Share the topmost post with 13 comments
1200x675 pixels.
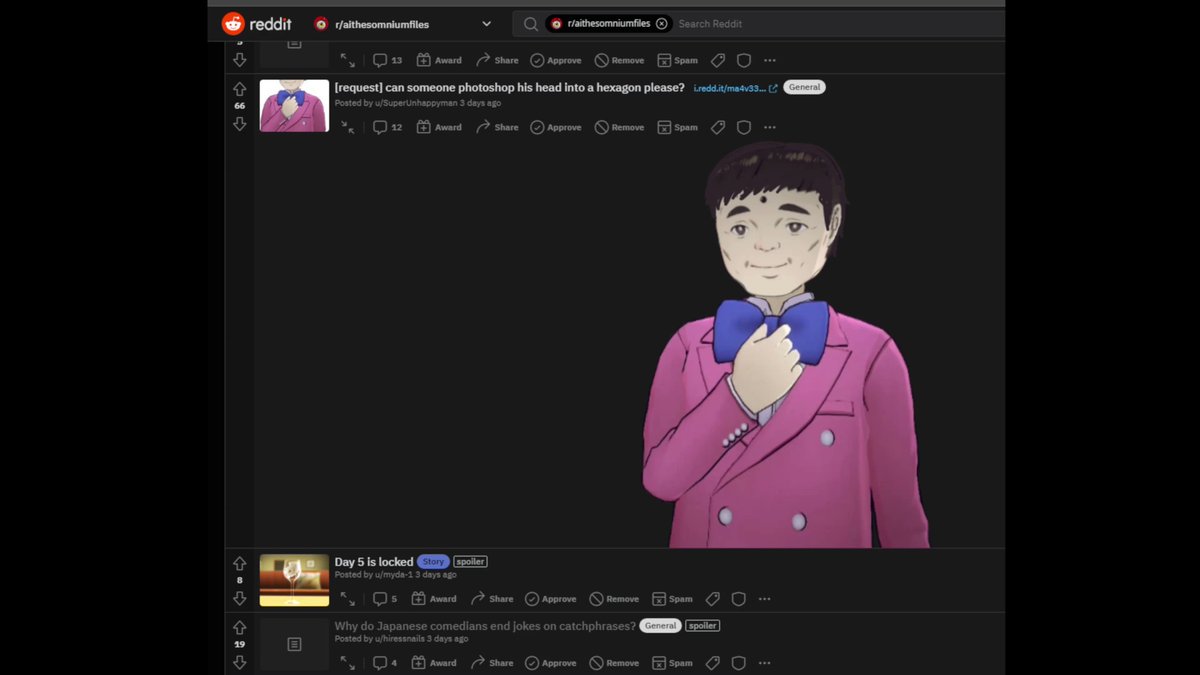(x=497, y=60)
